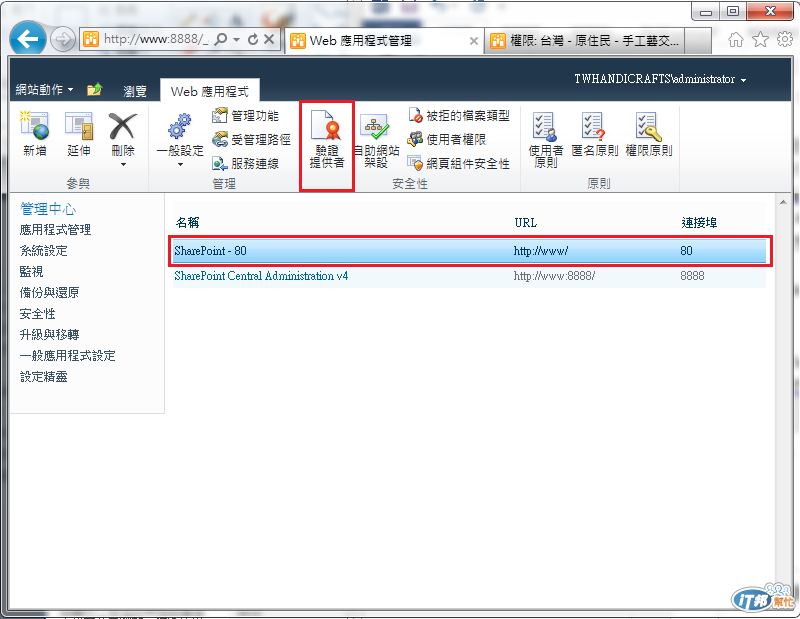Select the Web 應用程式 ribbon tab
Image resolution: width=800 pixels, height=619 pixels.
coord(210,91)
